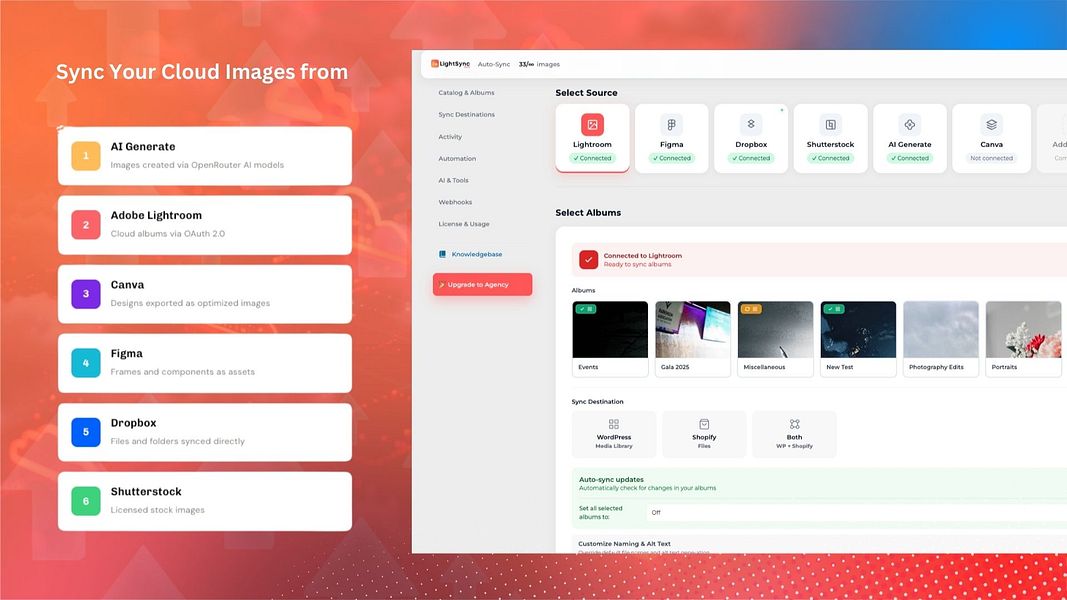The height and width of the screenshot is (600, 1067).
Task: Open AI & Tools in the sidebar
Action: pos(453,180)
